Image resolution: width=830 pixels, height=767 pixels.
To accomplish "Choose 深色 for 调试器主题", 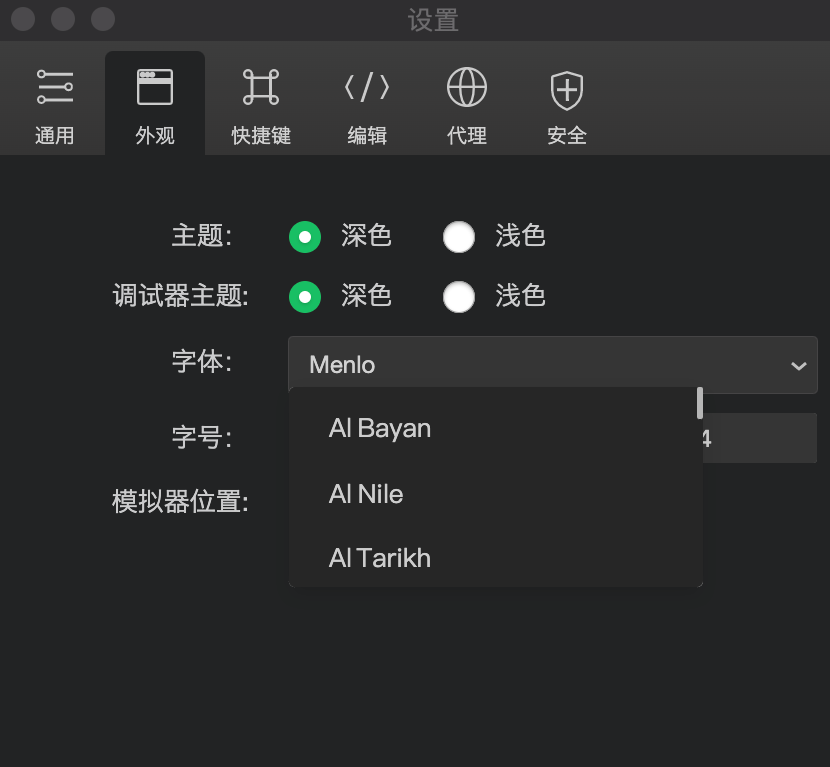I will [305, 297].
